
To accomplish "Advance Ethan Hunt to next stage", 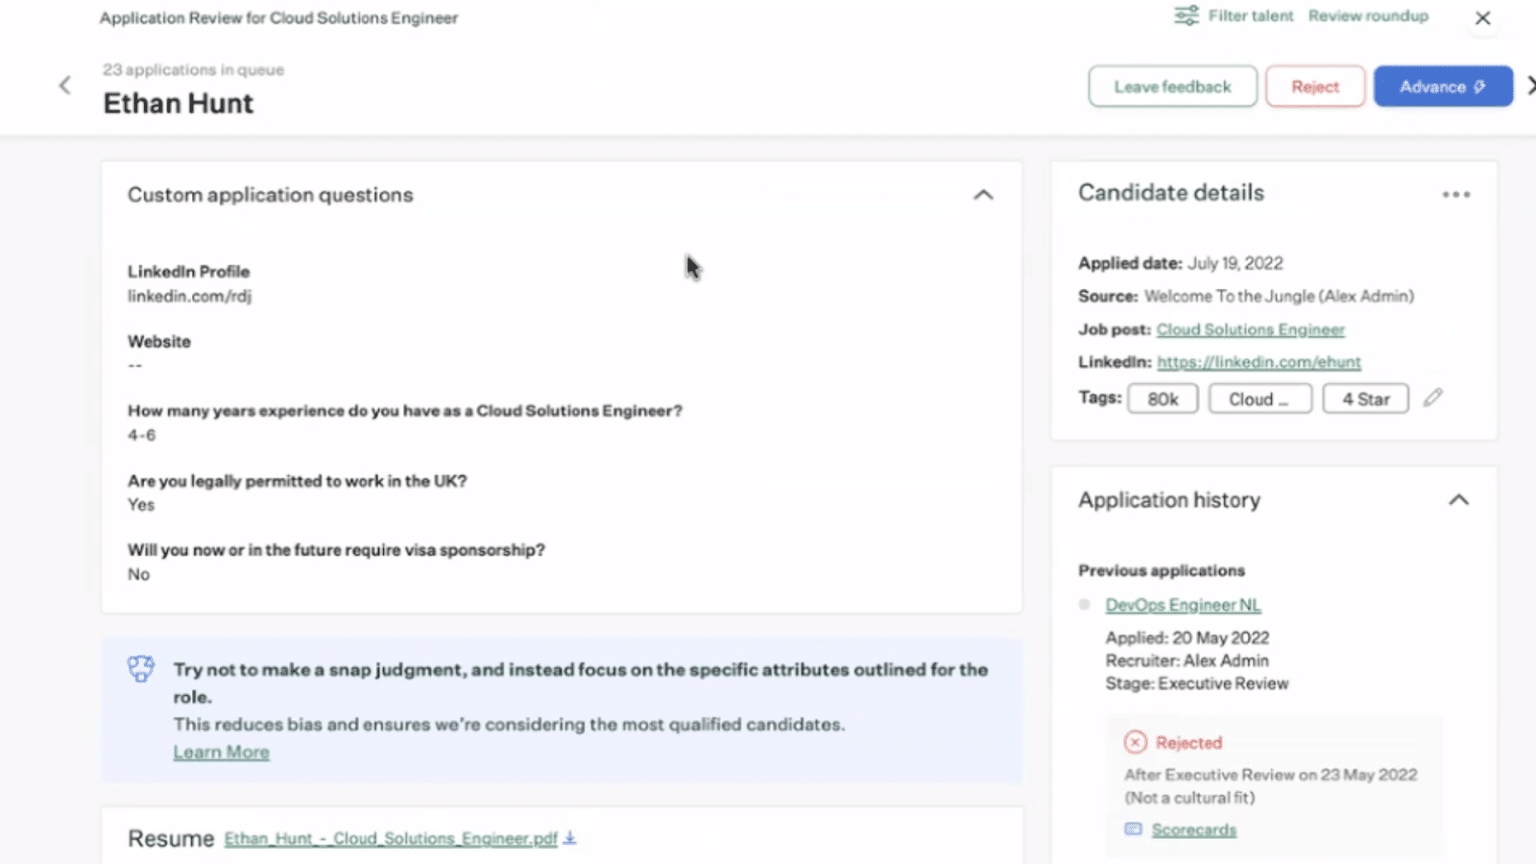I will (1443, 86).
